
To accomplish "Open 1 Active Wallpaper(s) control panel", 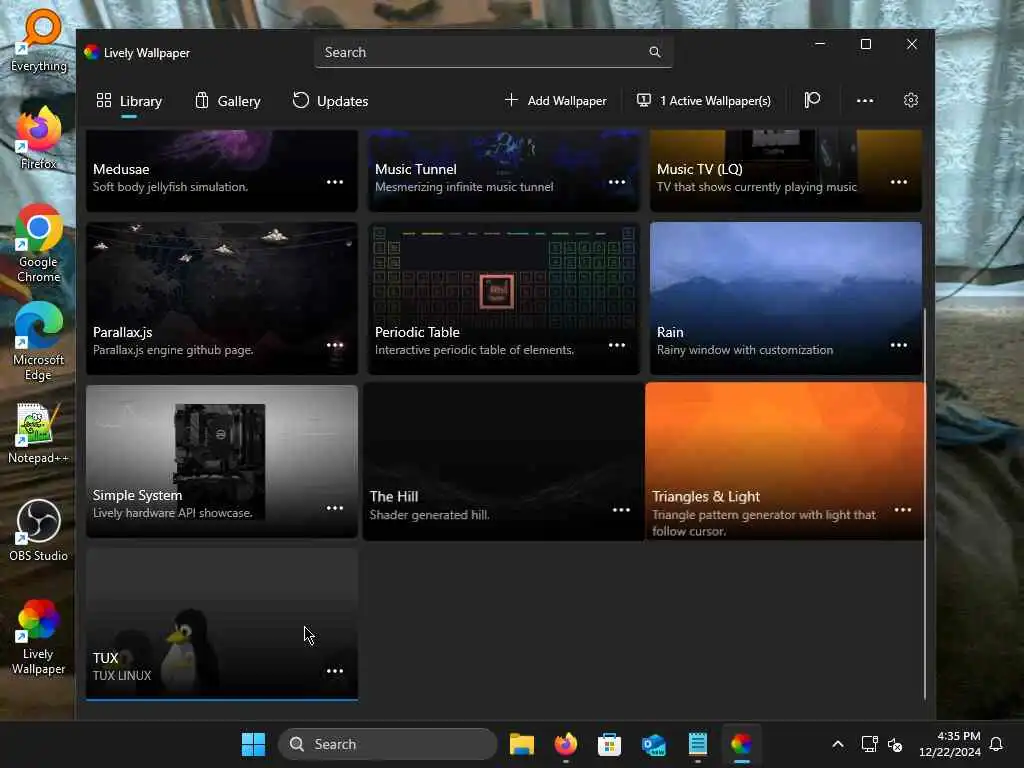I will tap(703, 101).
